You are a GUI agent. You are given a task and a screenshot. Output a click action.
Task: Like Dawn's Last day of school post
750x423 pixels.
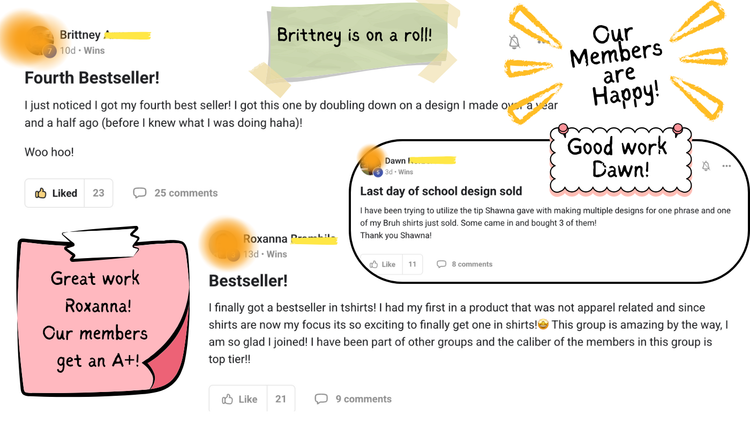pyautogui.click(x=382, y=264)
